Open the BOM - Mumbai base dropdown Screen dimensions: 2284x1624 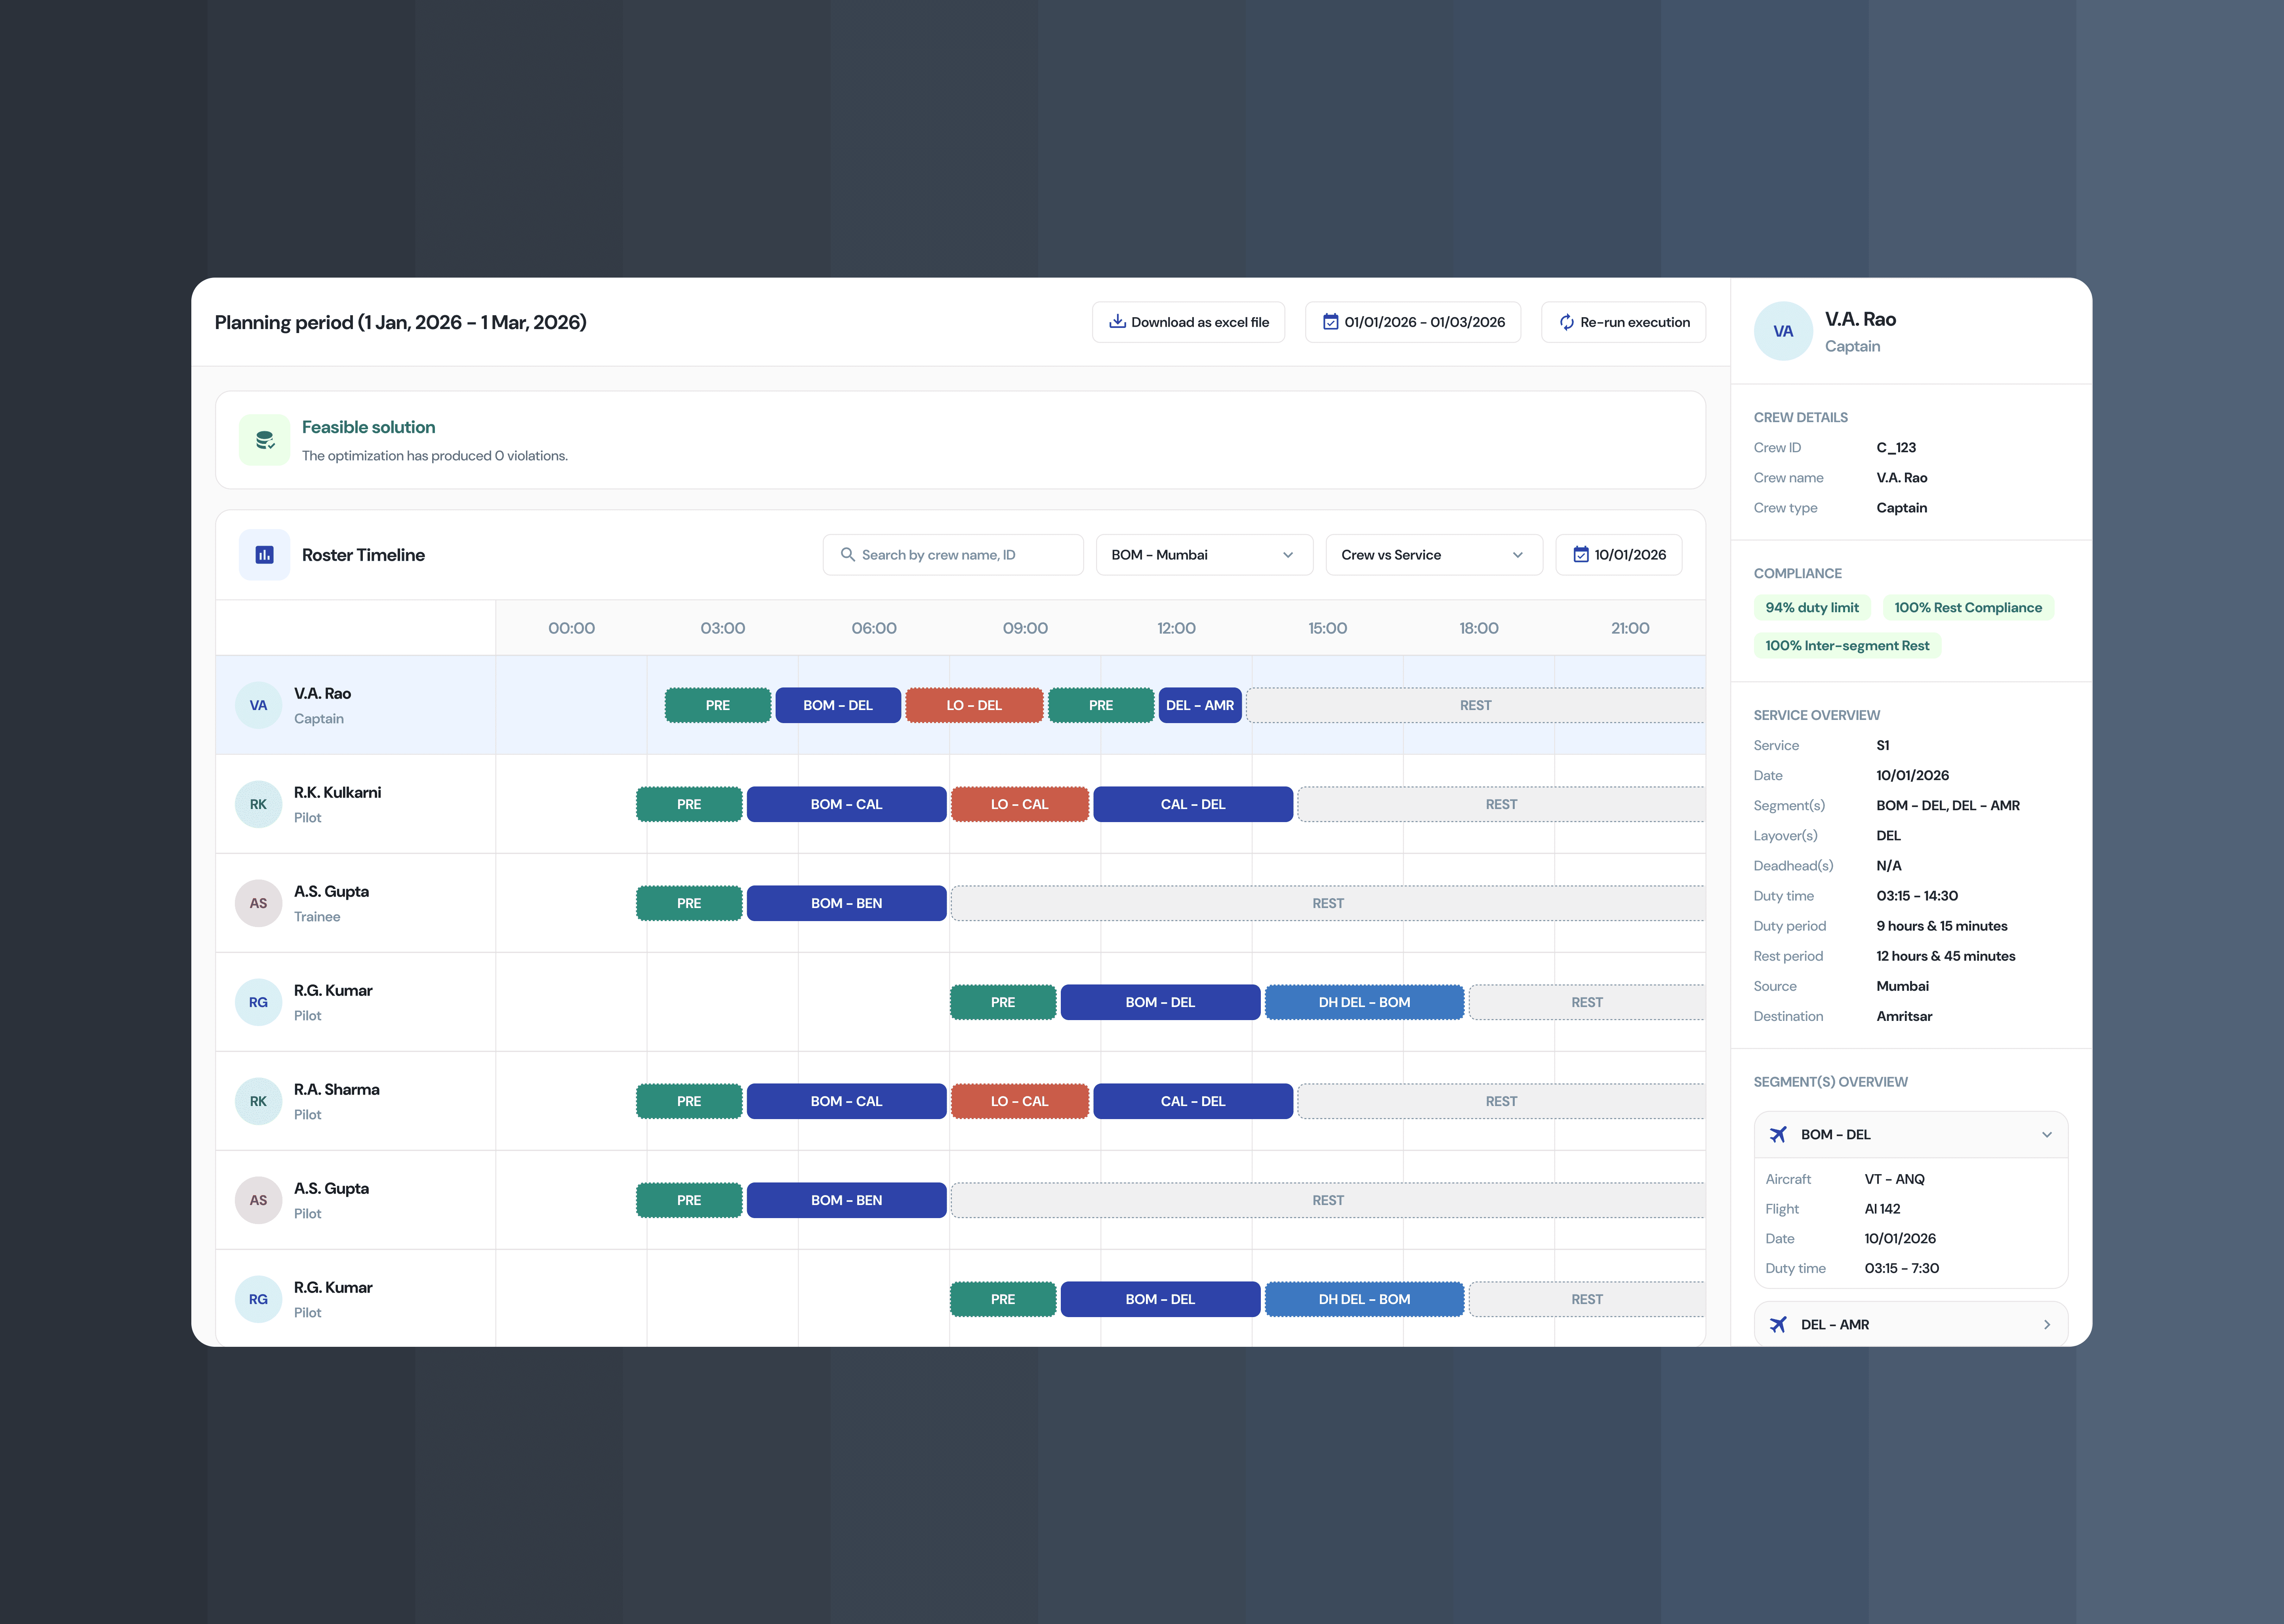1203,555
